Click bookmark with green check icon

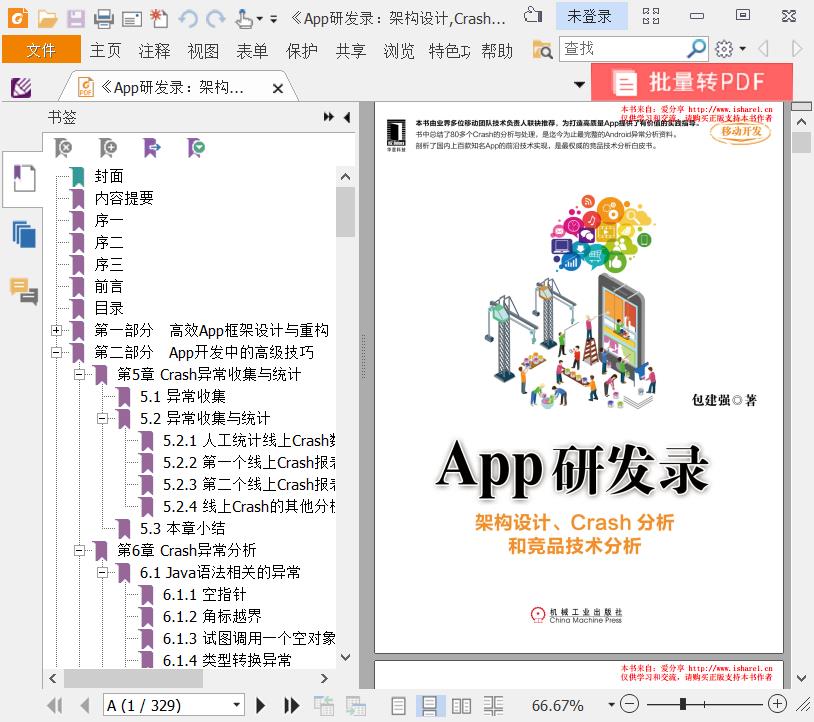(196, 148)
